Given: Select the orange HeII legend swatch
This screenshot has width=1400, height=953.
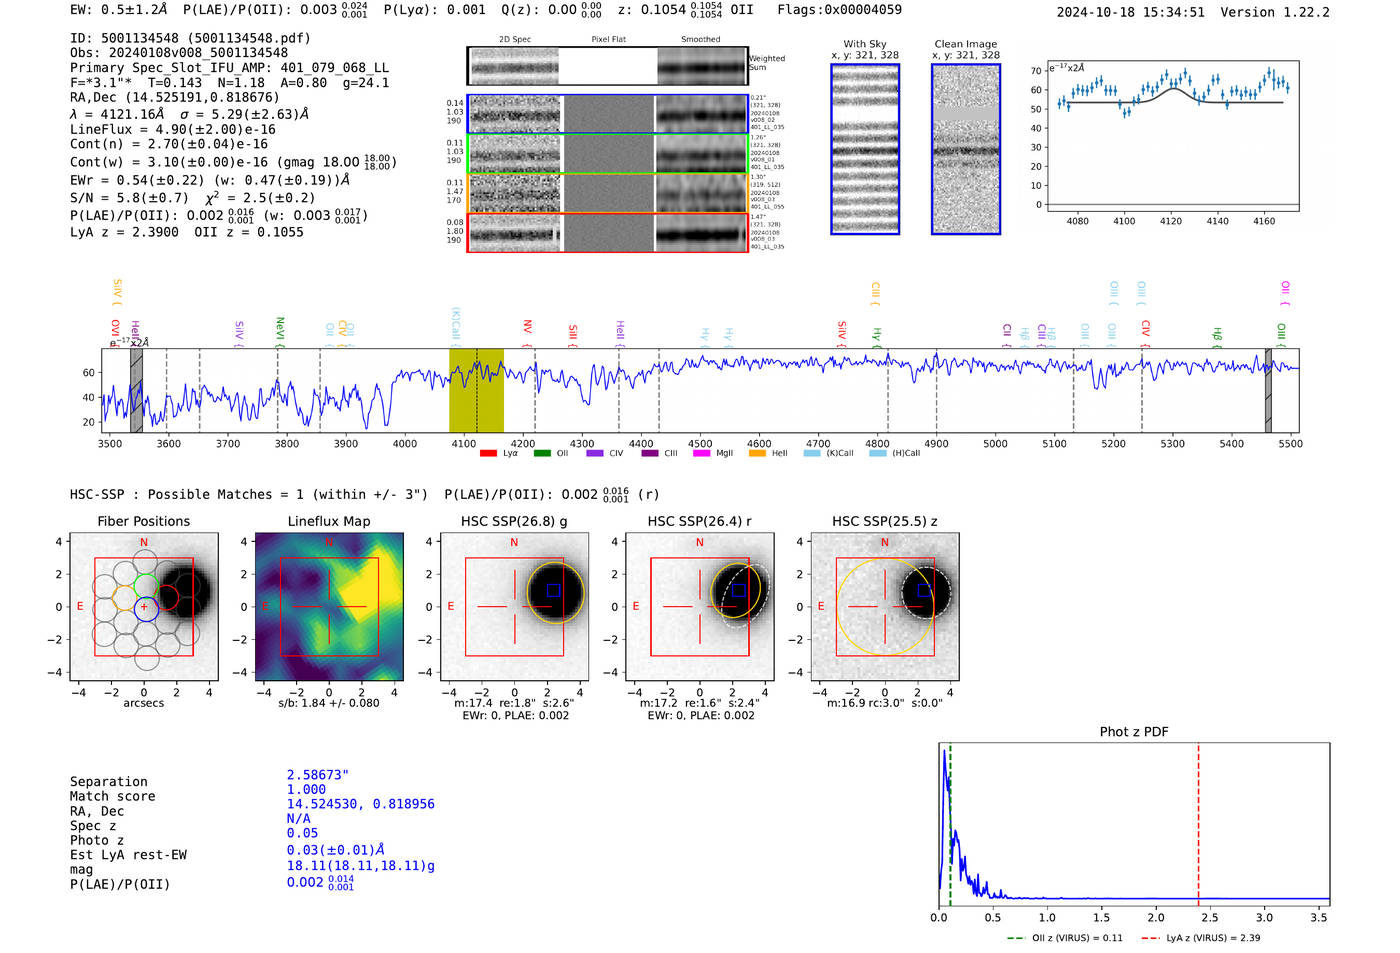Looking at the screenshot, I should tap(757, 454).
